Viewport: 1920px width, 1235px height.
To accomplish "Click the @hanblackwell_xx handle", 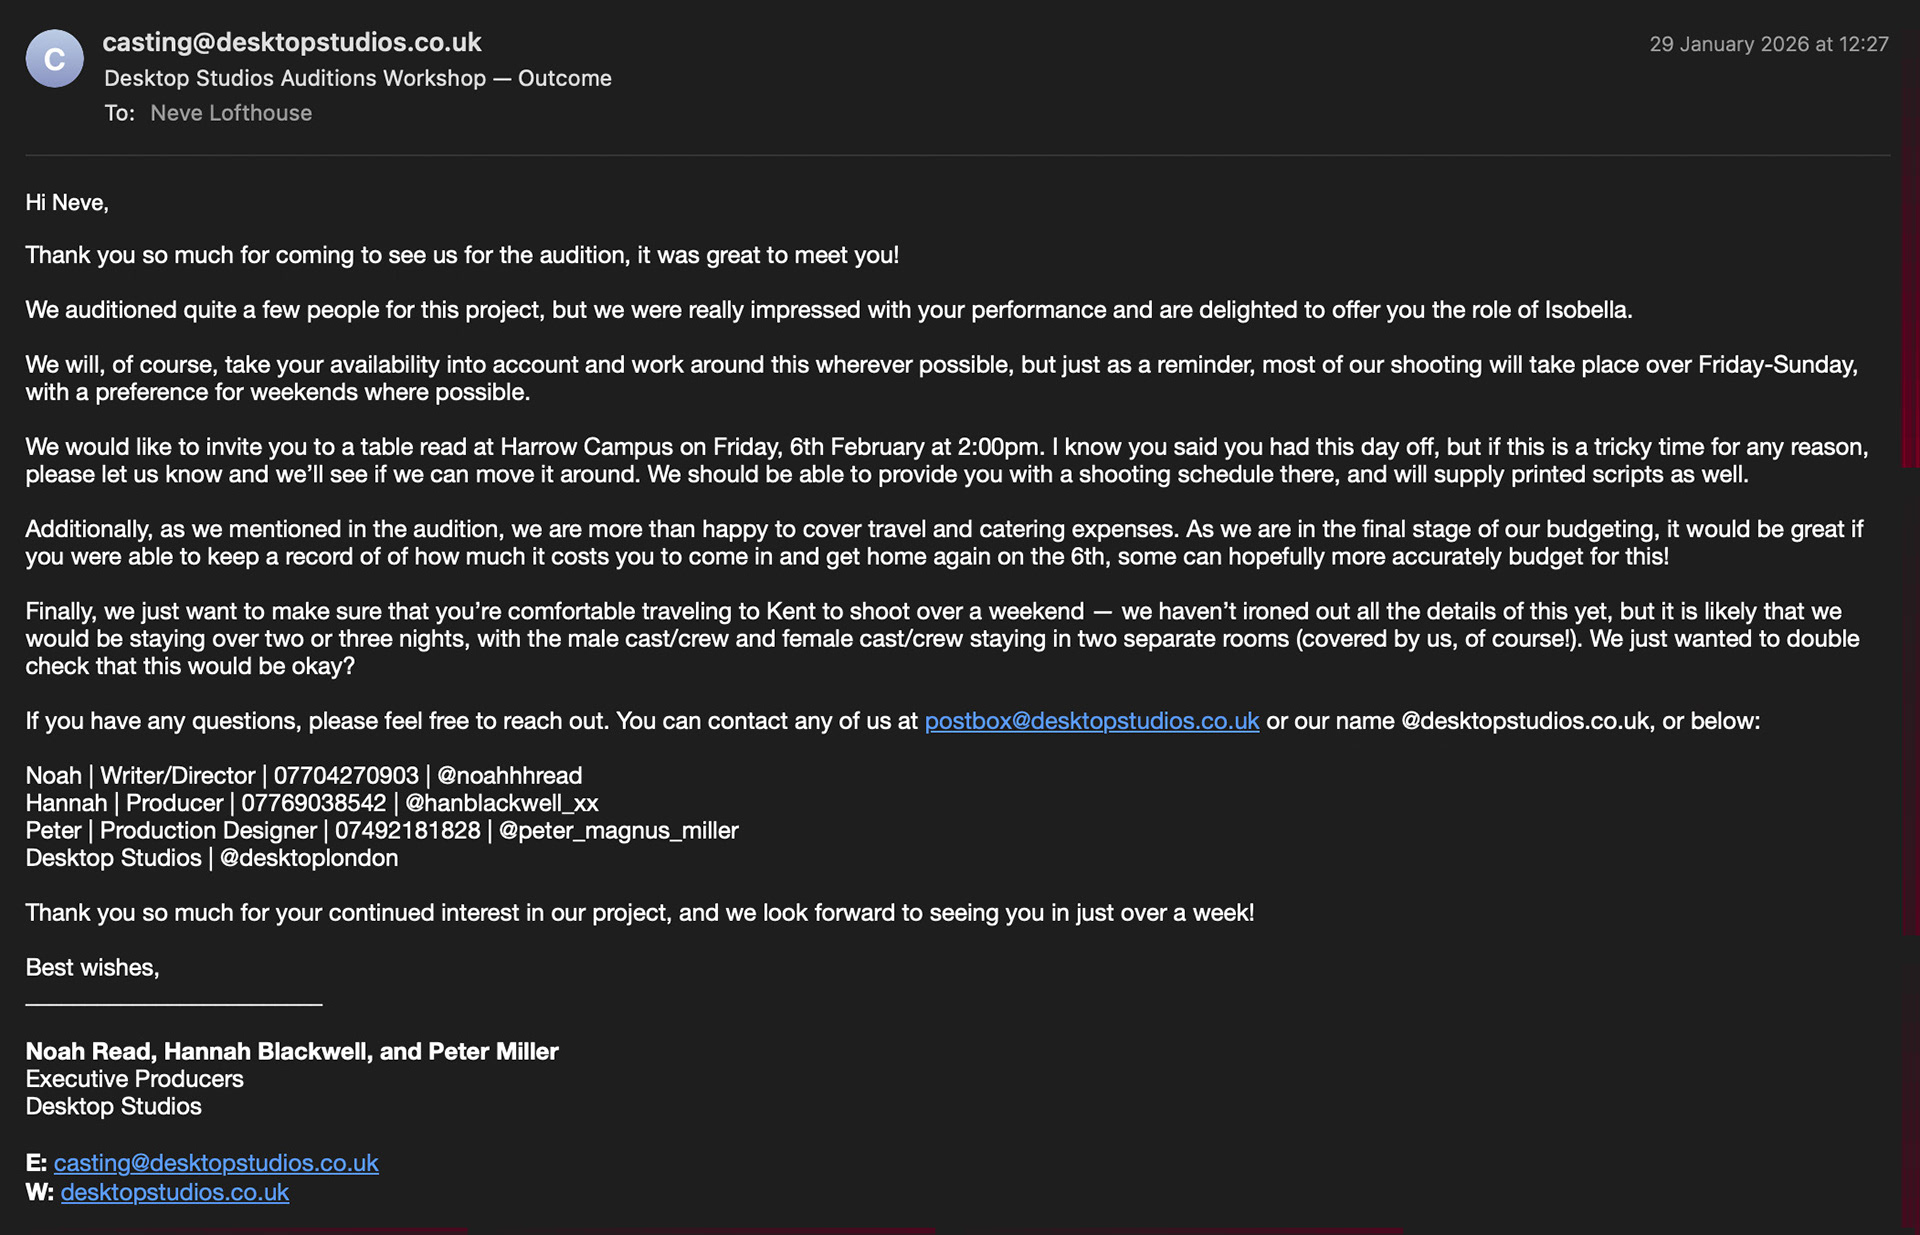I will point(501,803).
